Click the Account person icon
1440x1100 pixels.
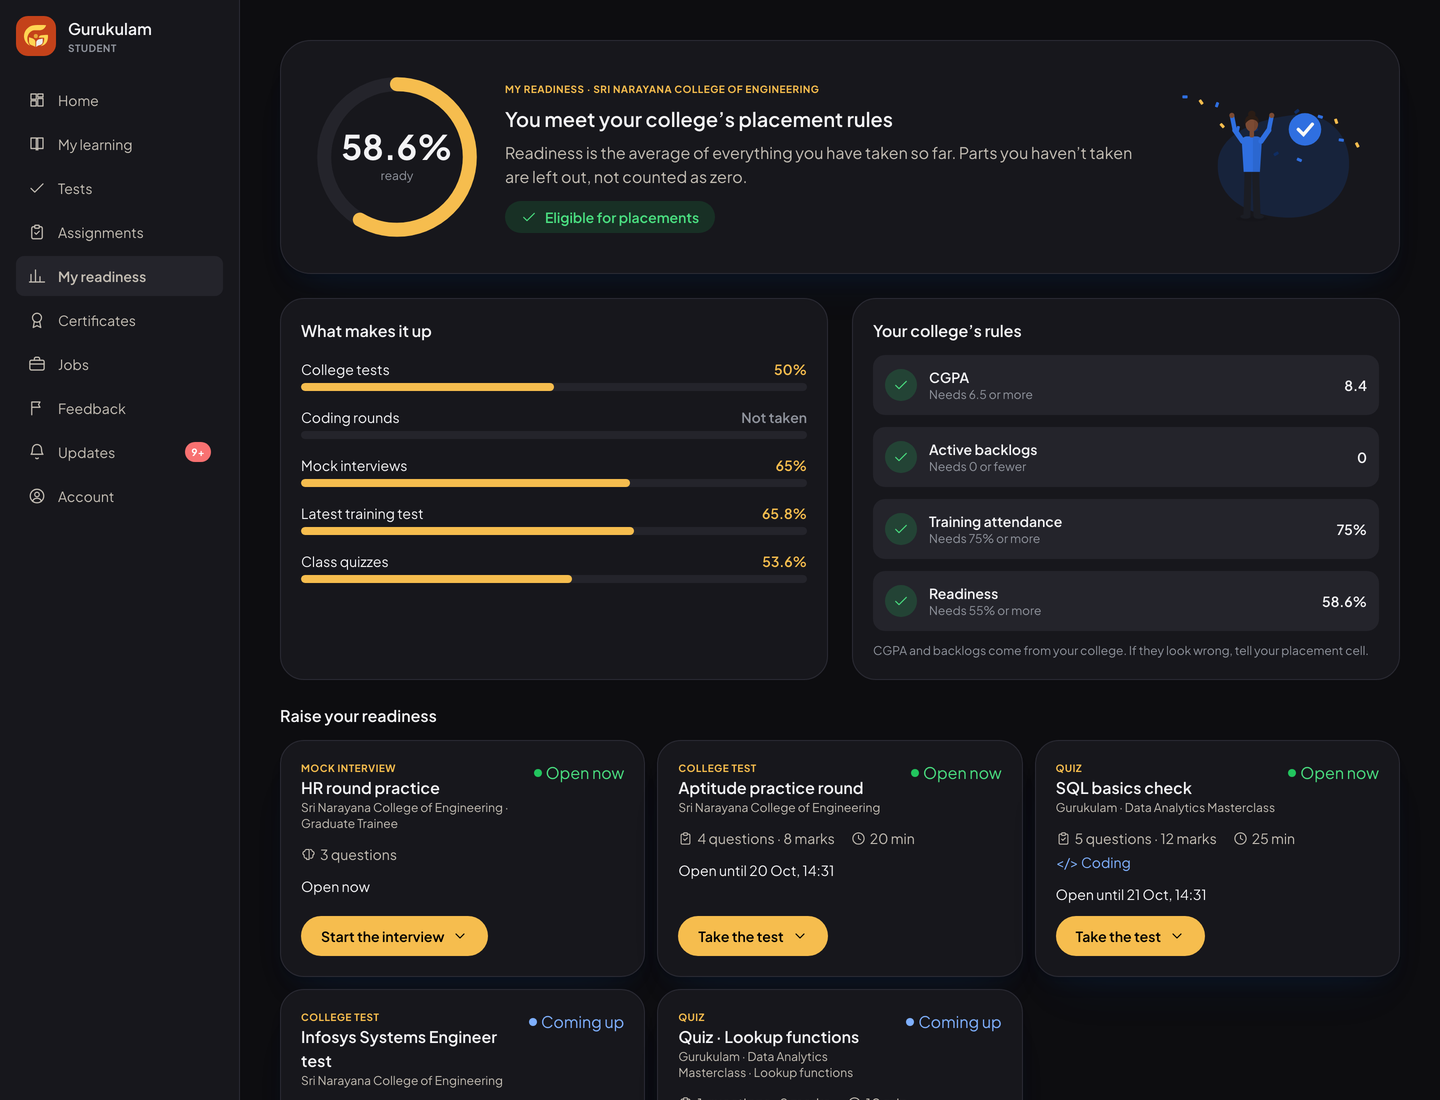(37, 496)
